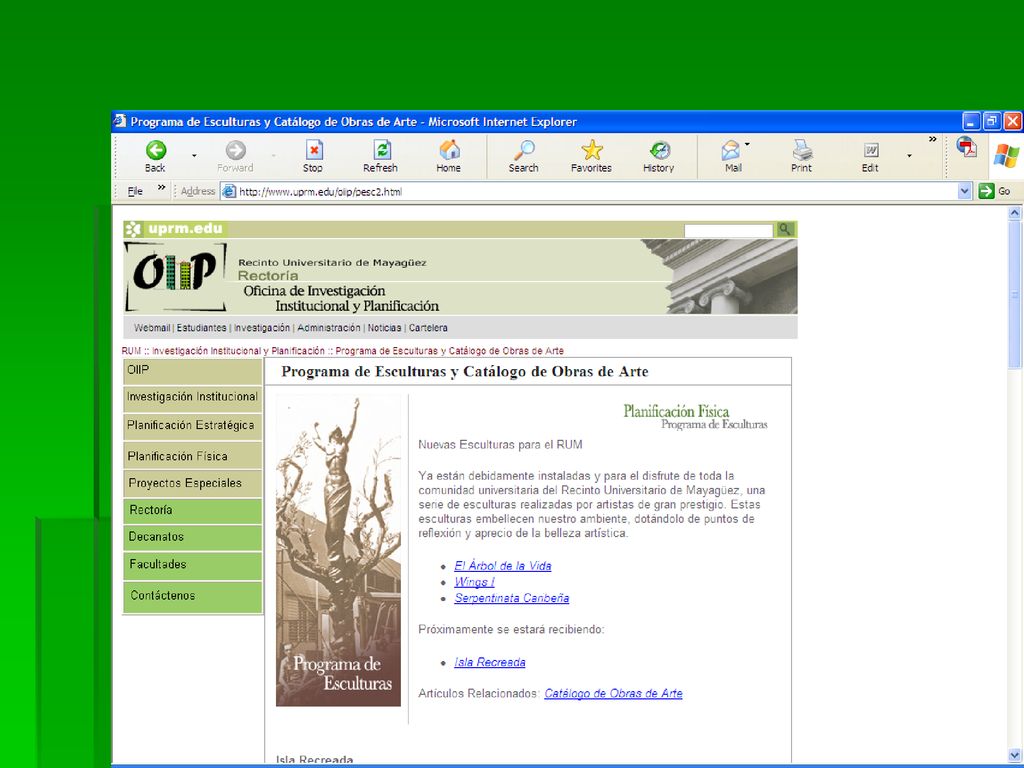Select Facultades sidebar item
The height and width of the screenshot is (768, 1024).
(x=193, y=566)
